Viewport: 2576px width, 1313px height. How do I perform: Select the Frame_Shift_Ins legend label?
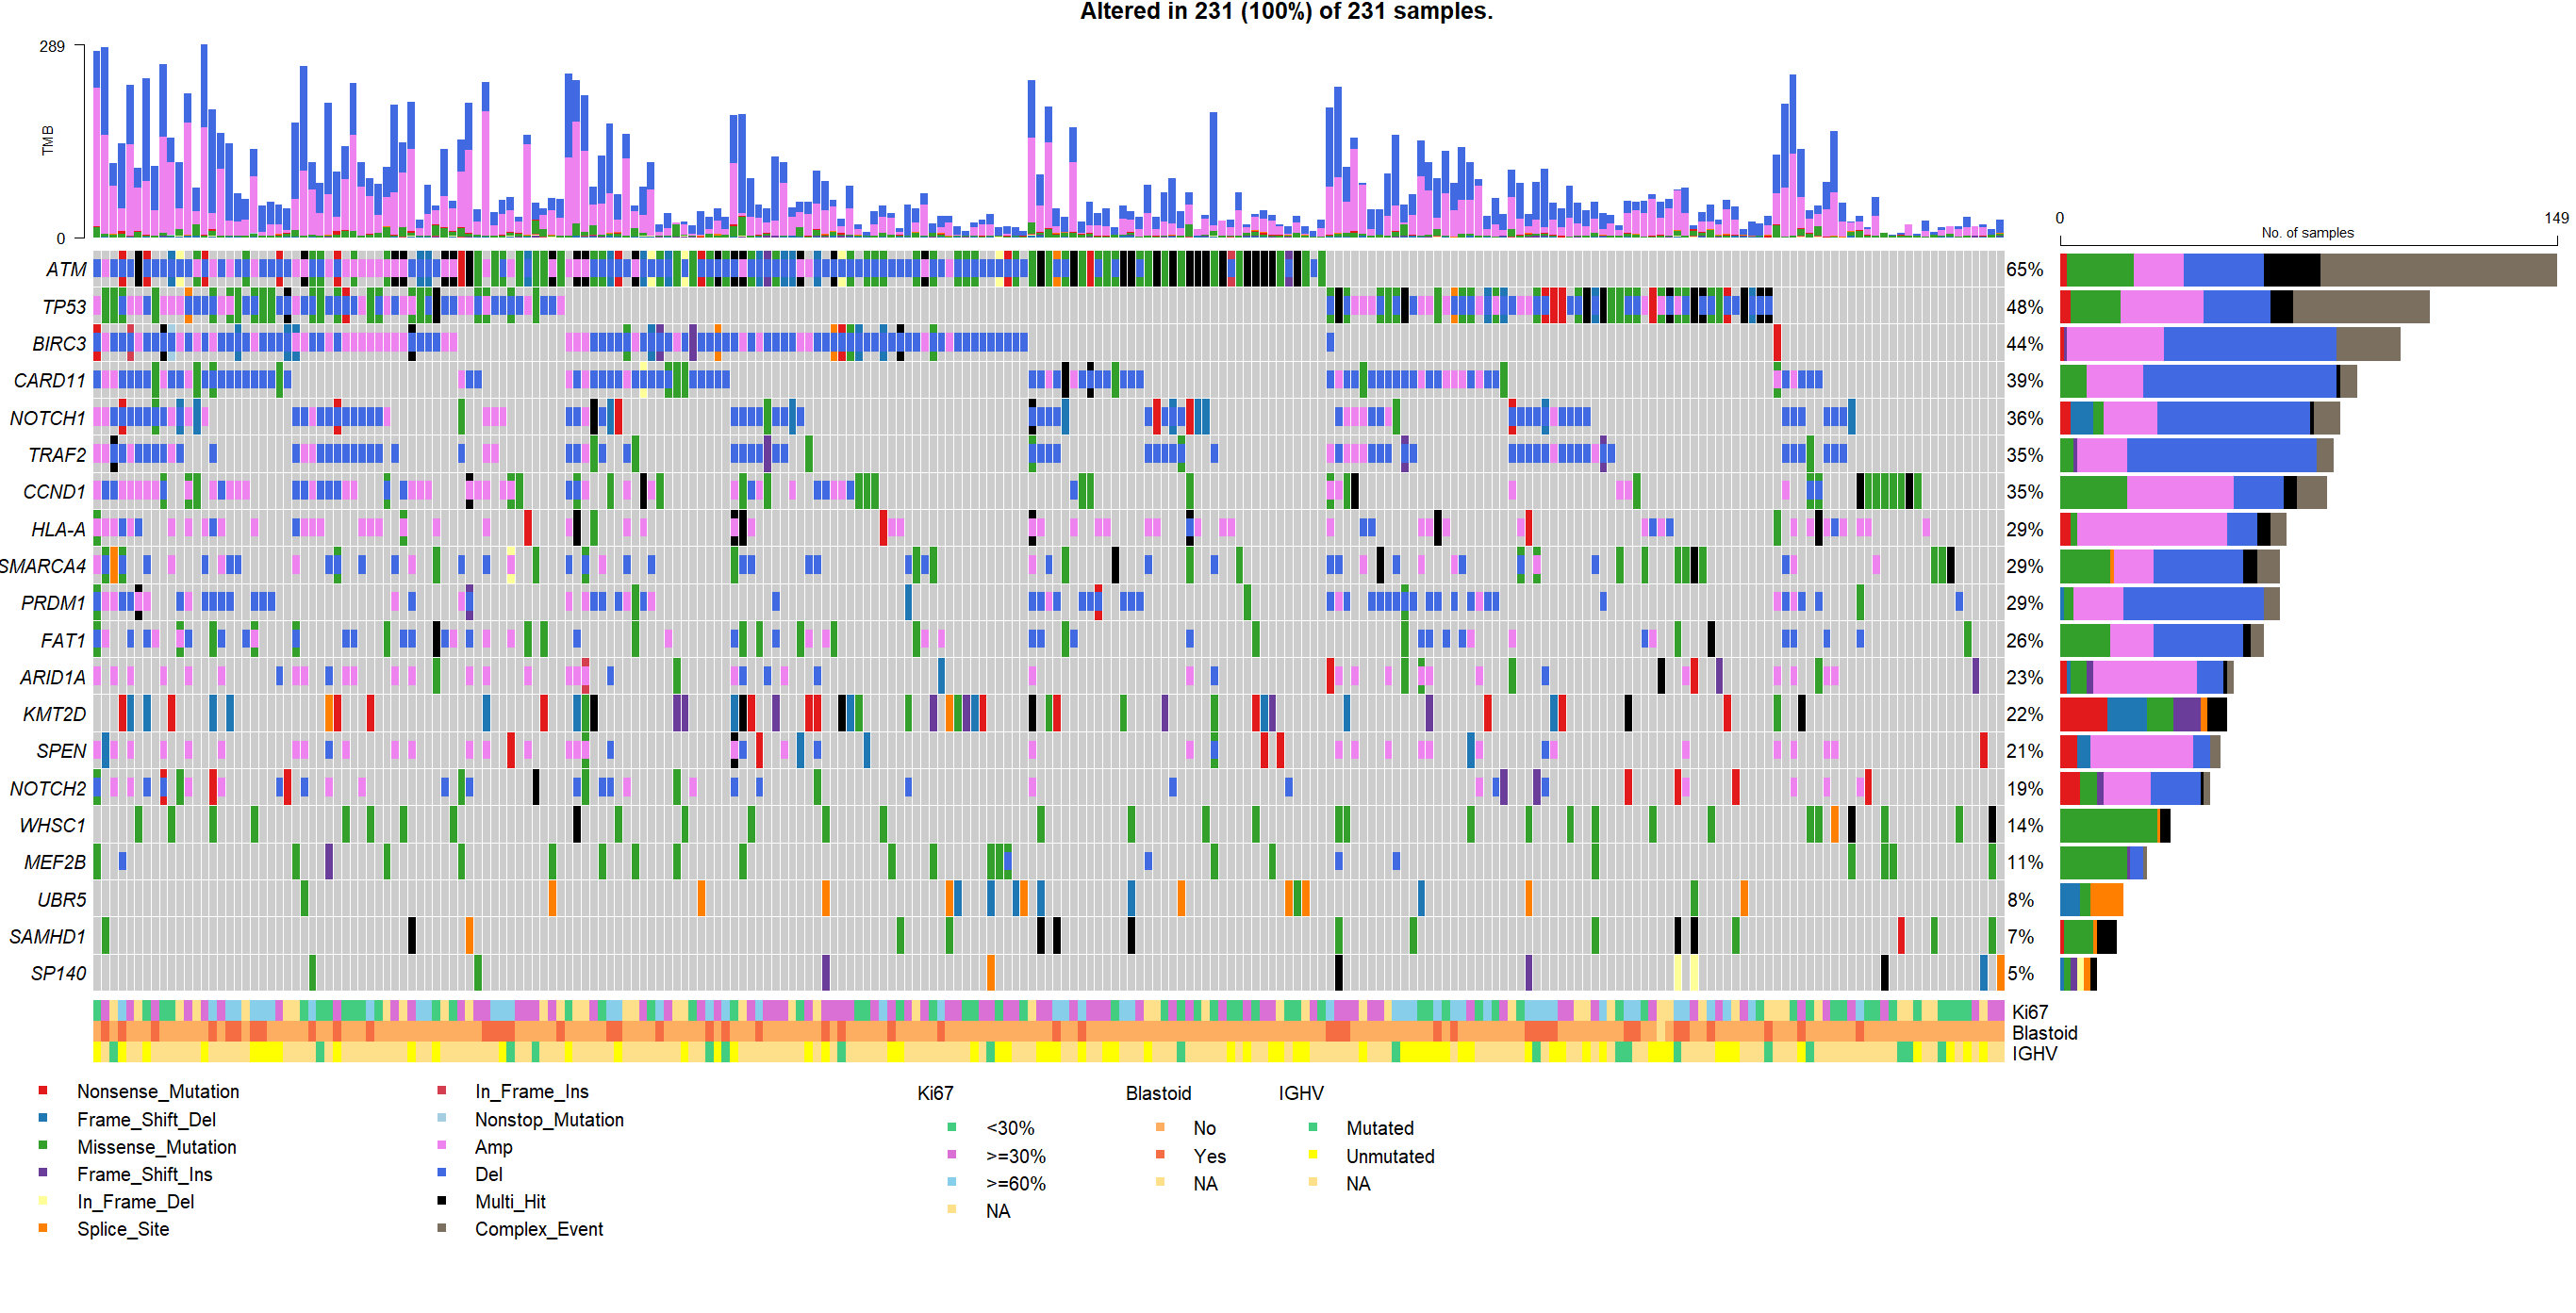(145, 1174)
